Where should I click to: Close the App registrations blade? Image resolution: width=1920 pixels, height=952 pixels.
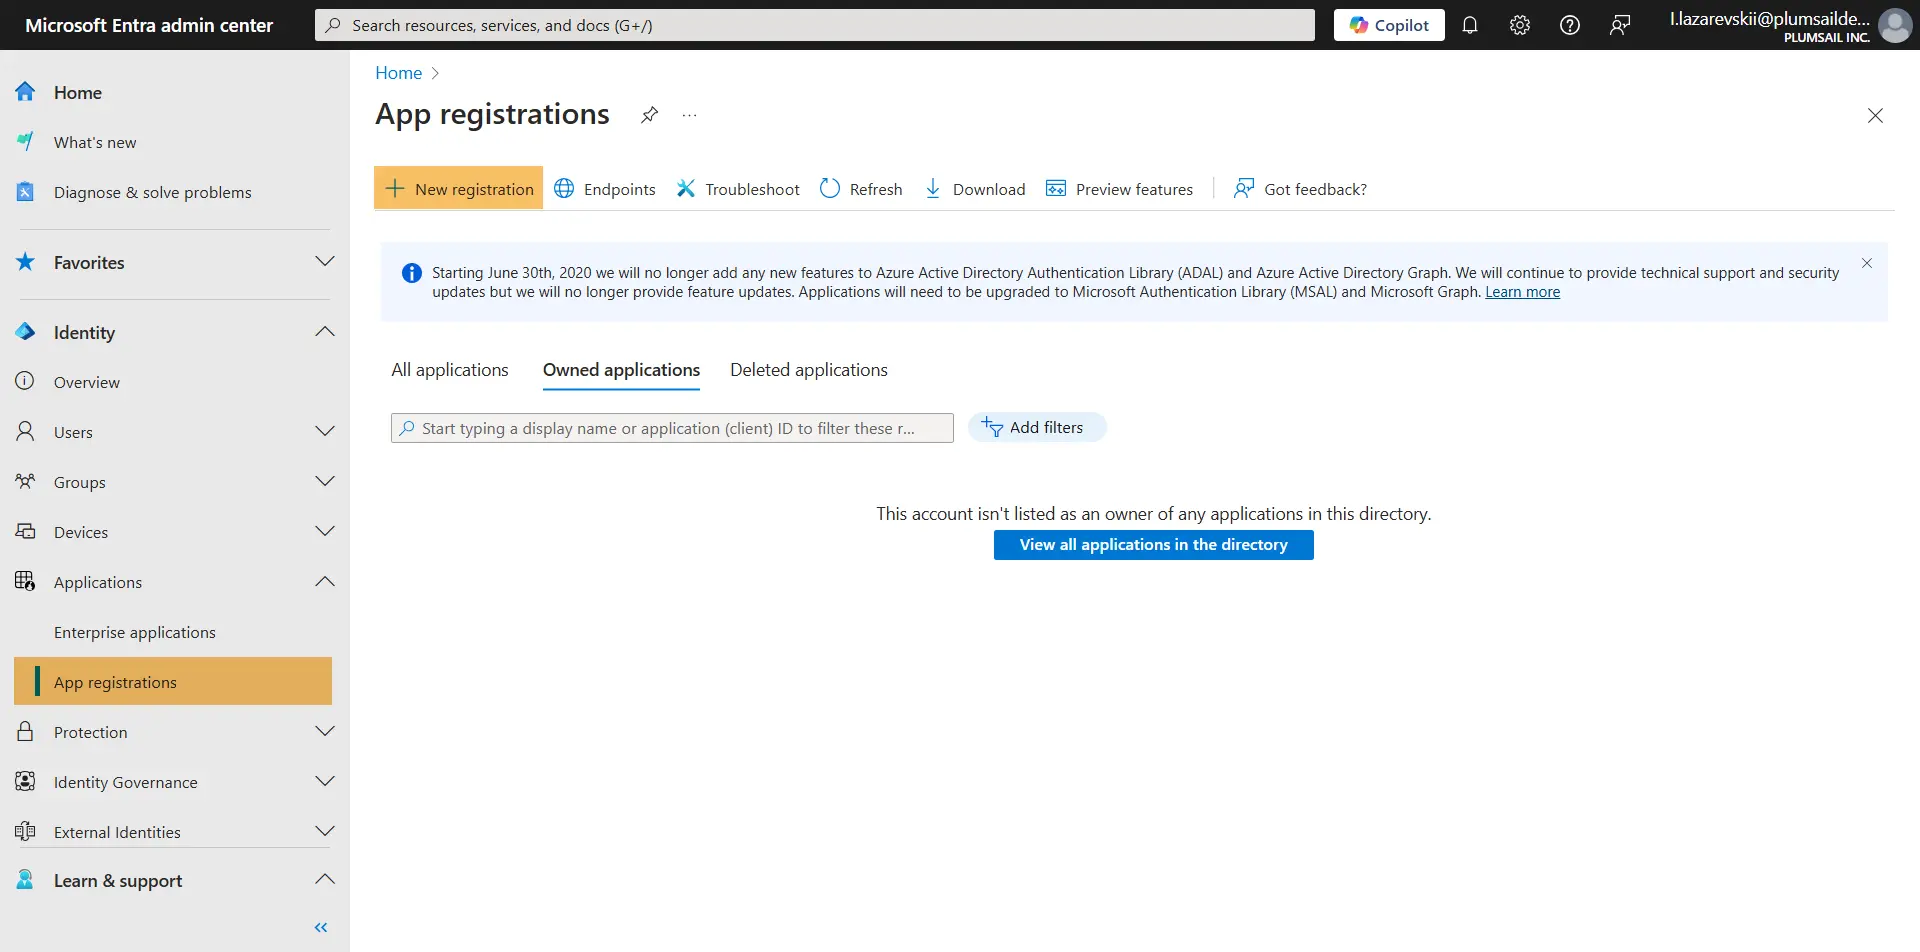(1875, 116)
